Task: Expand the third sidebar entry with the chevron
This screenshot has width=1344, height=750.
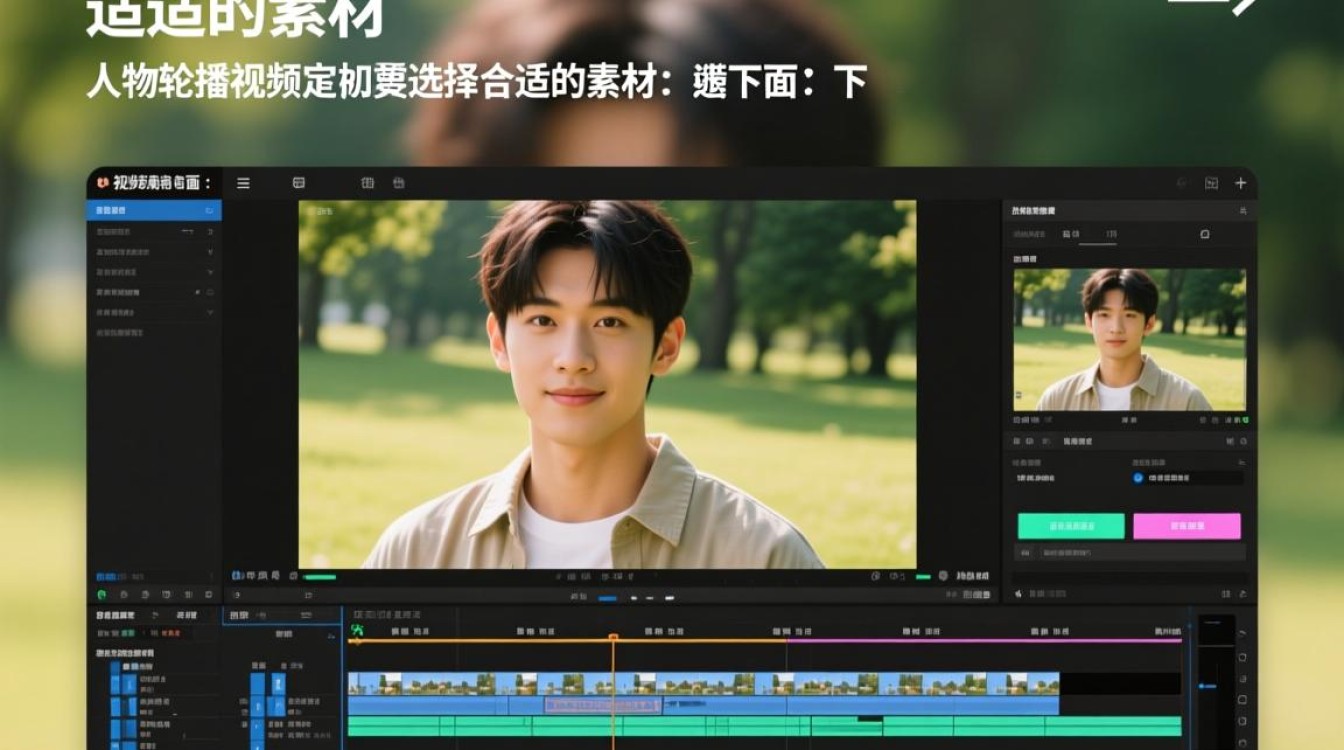Action: click(209, 252)
